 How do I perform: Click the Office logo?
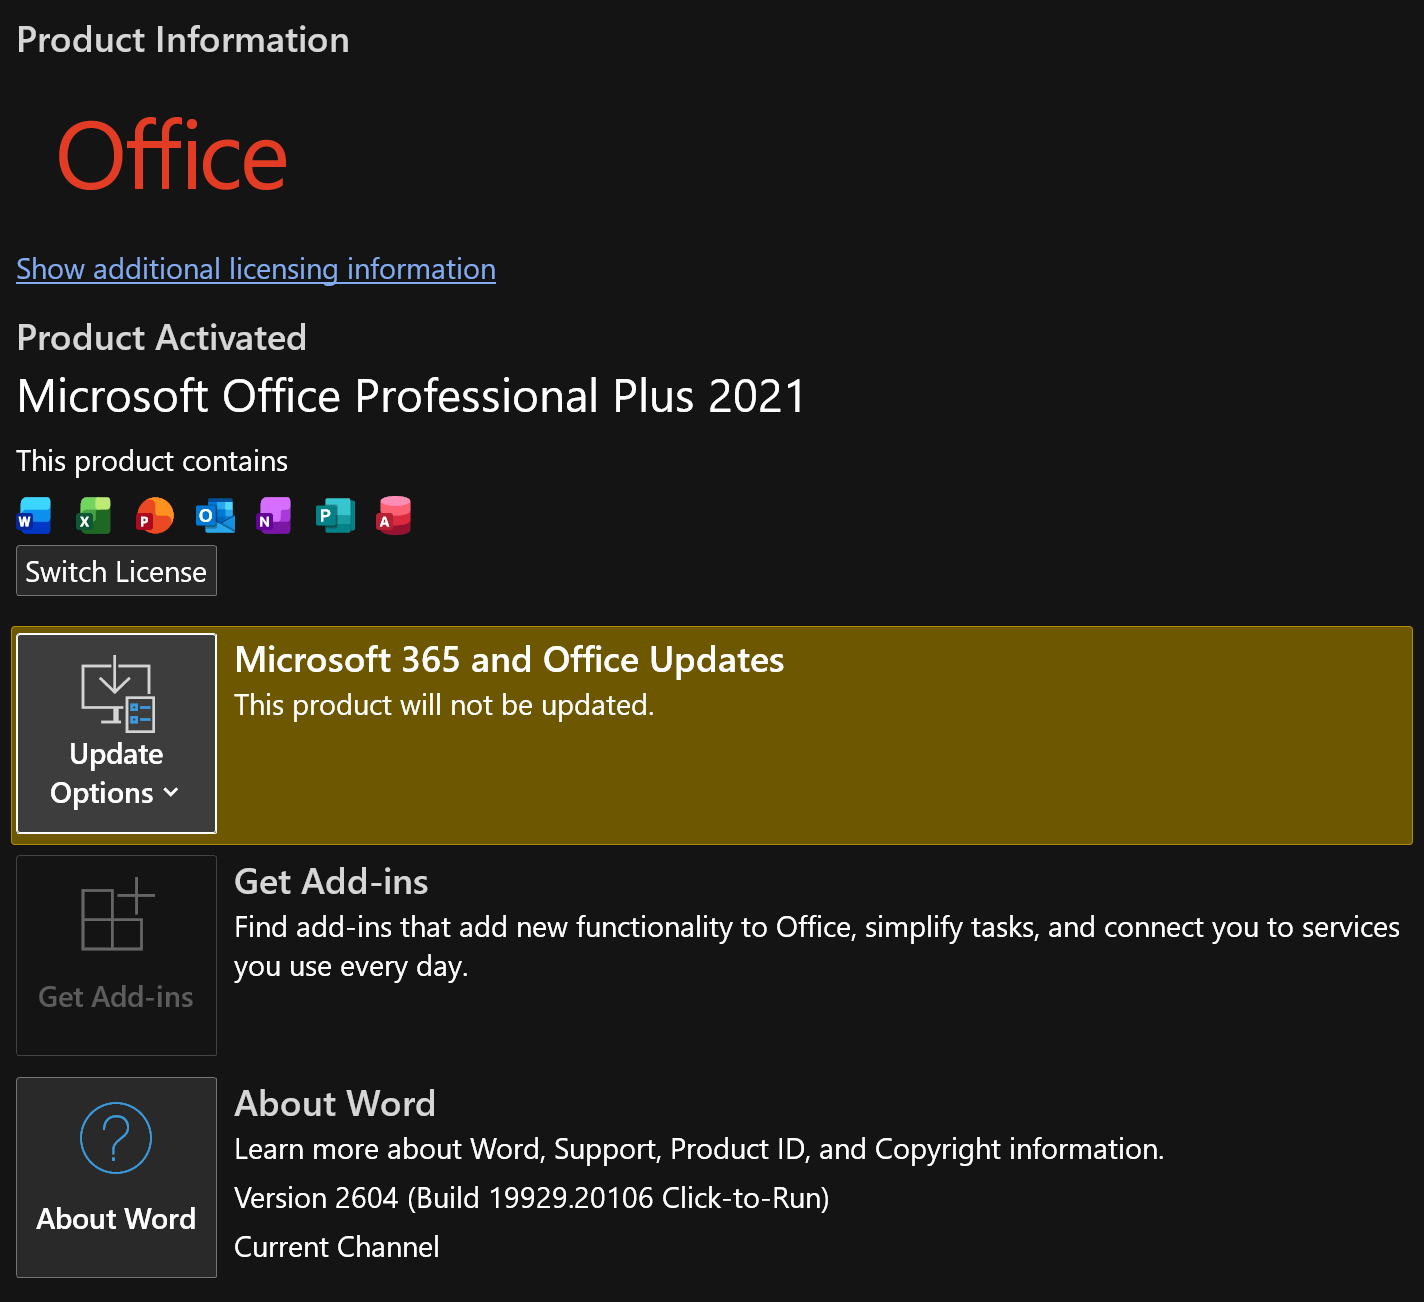click(x=172, y=155)
